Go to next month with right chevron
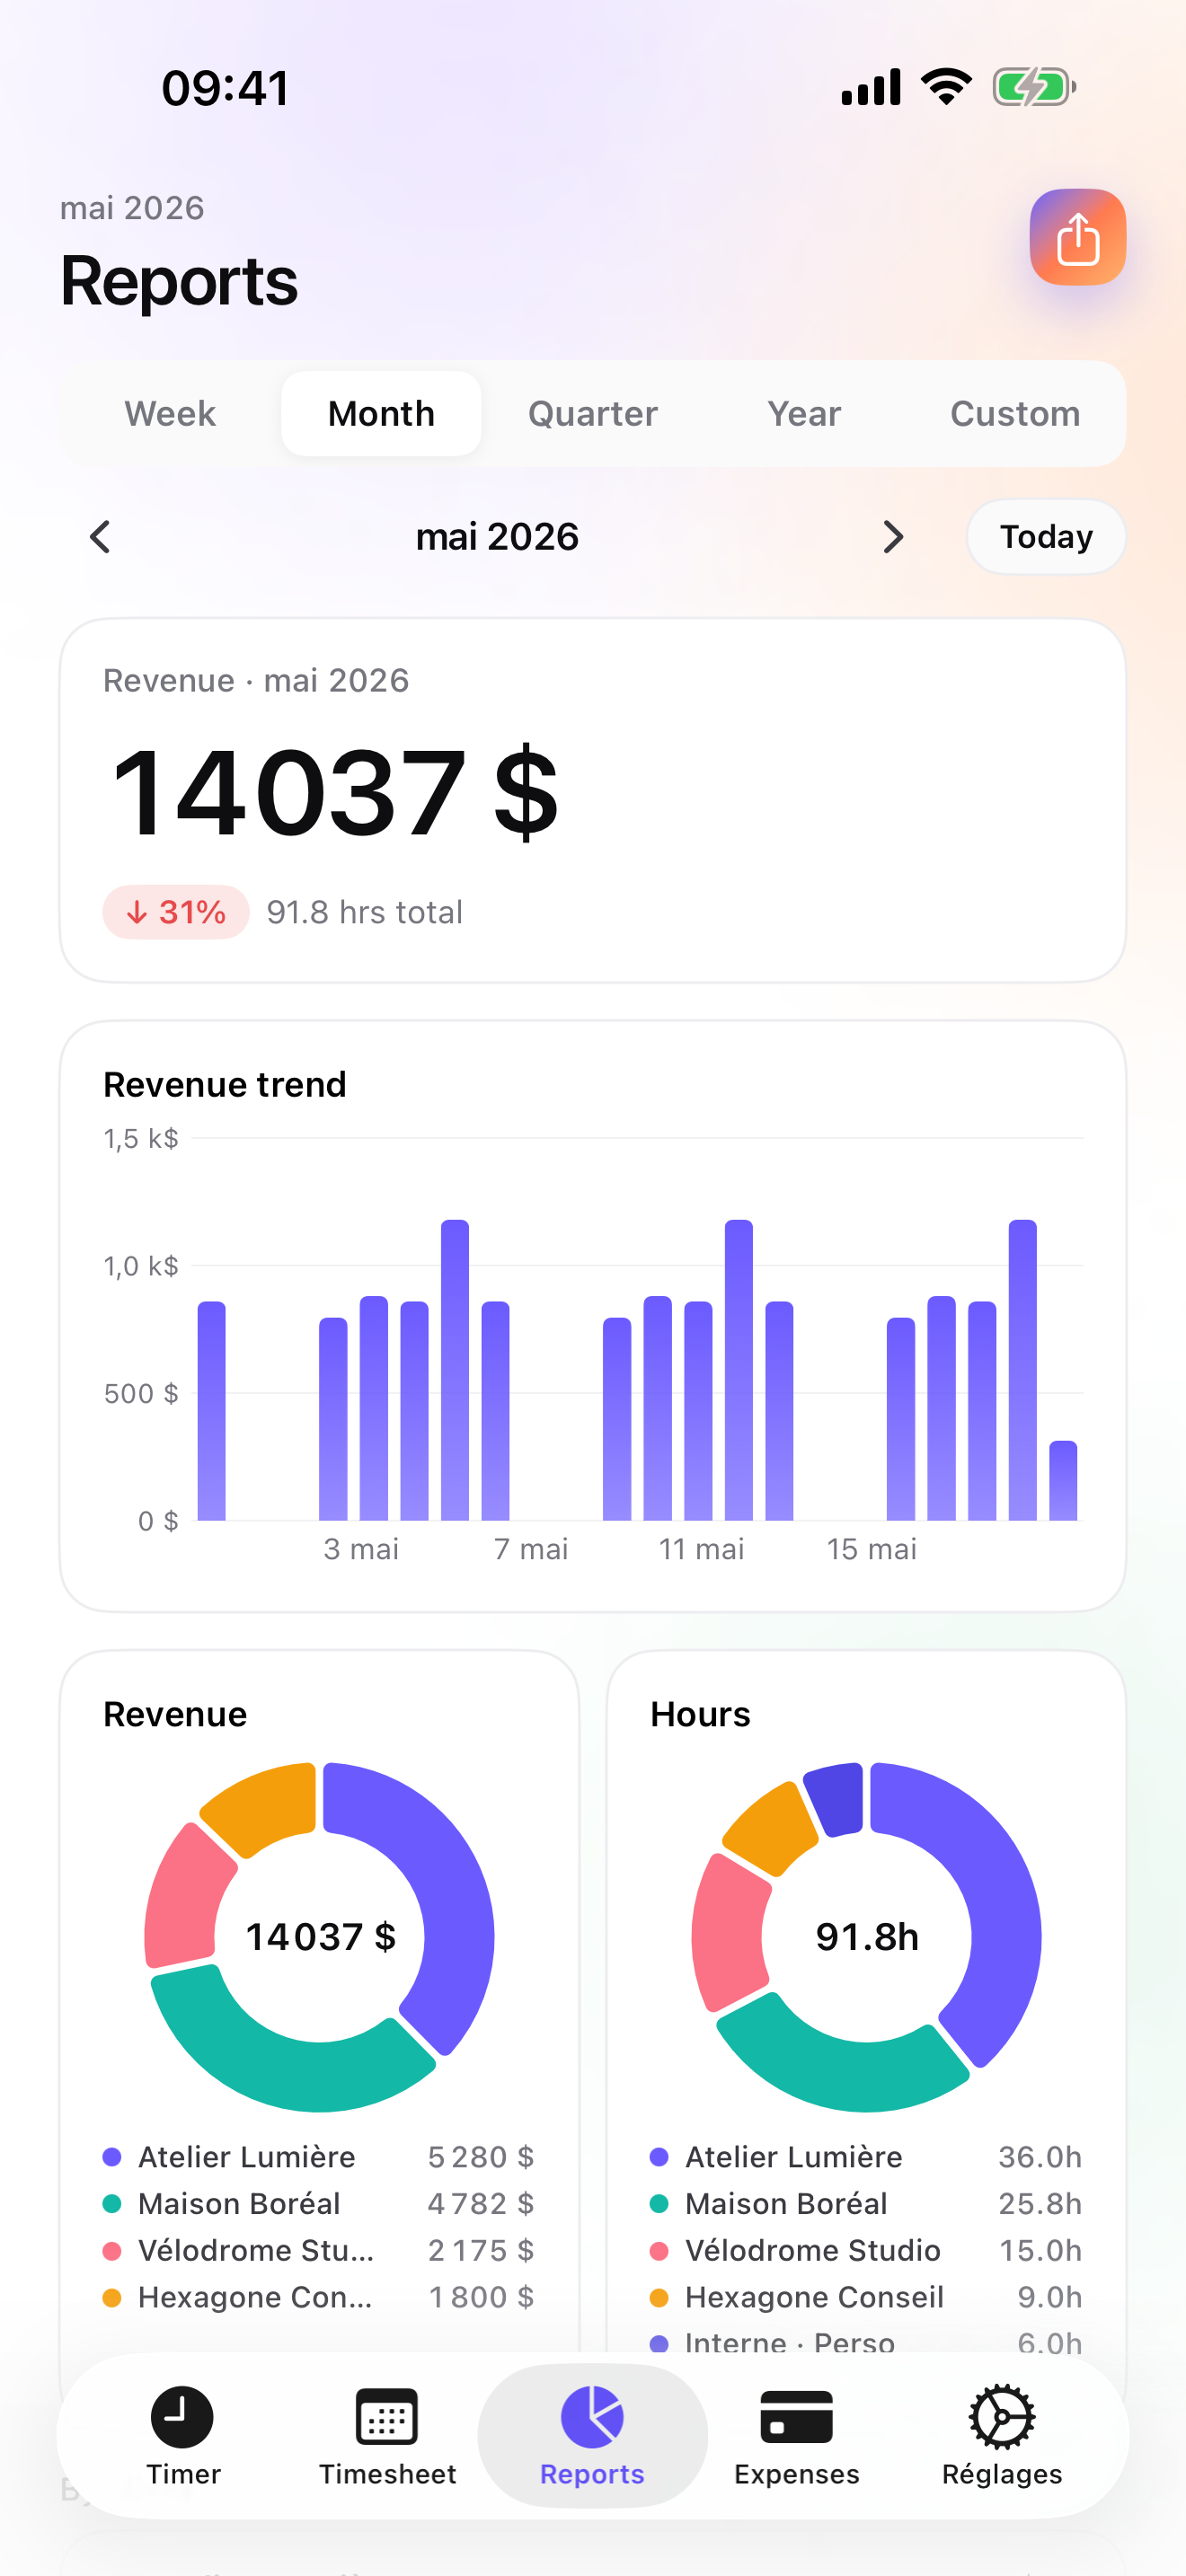The height and width of the screenshot is (2576, 1186). pos(893,537)
